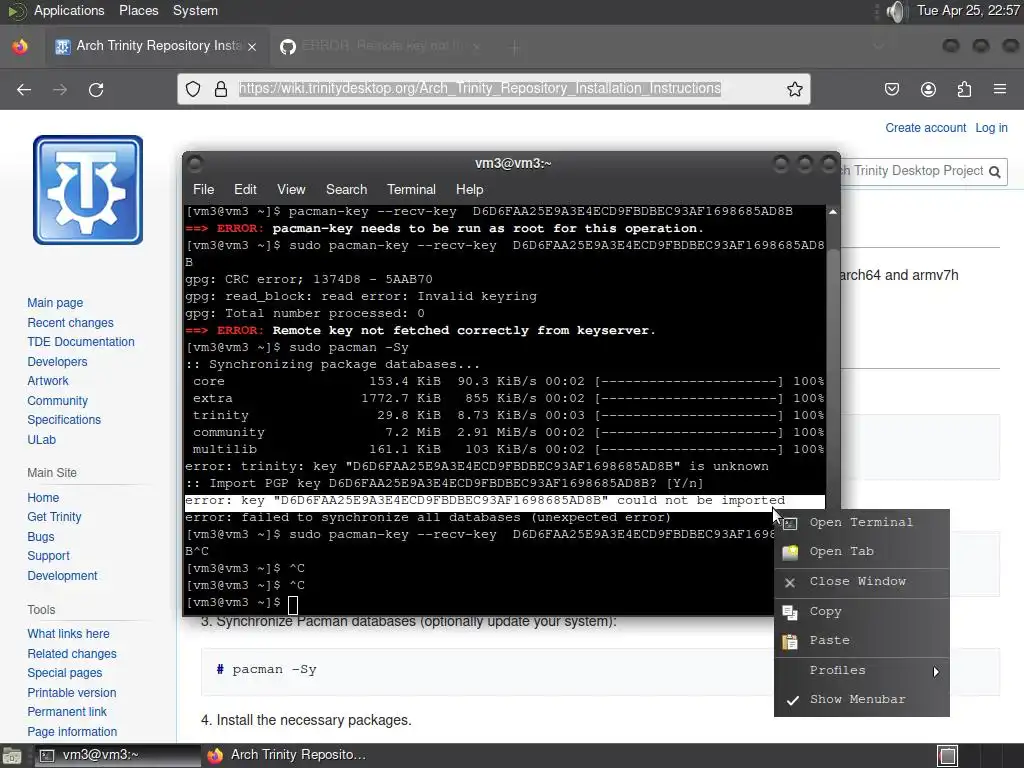Image resolution: width=1024 pixels, height=768 pixels.
Task: Click the highlighted 'could not be imported' error line
Action: (x=504, y=501)
